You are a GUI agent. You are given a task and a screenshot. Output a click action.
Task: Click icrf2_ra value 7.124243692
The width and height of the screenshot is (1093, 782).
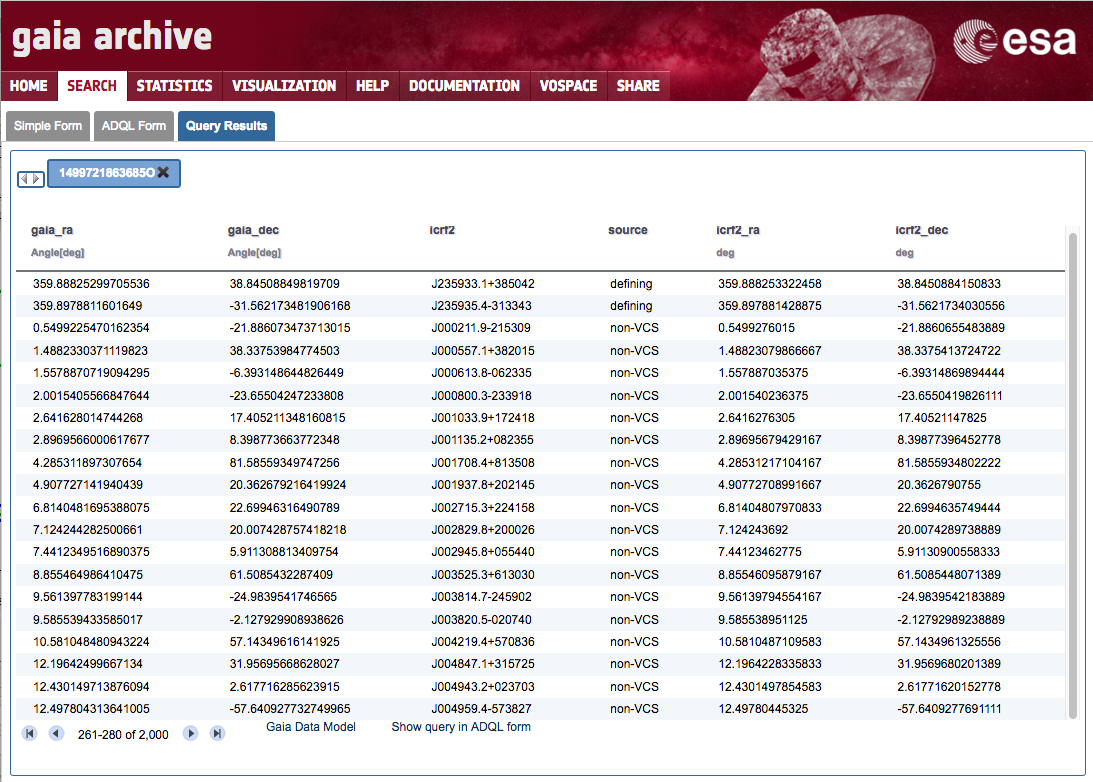click(x=754, y=530)
